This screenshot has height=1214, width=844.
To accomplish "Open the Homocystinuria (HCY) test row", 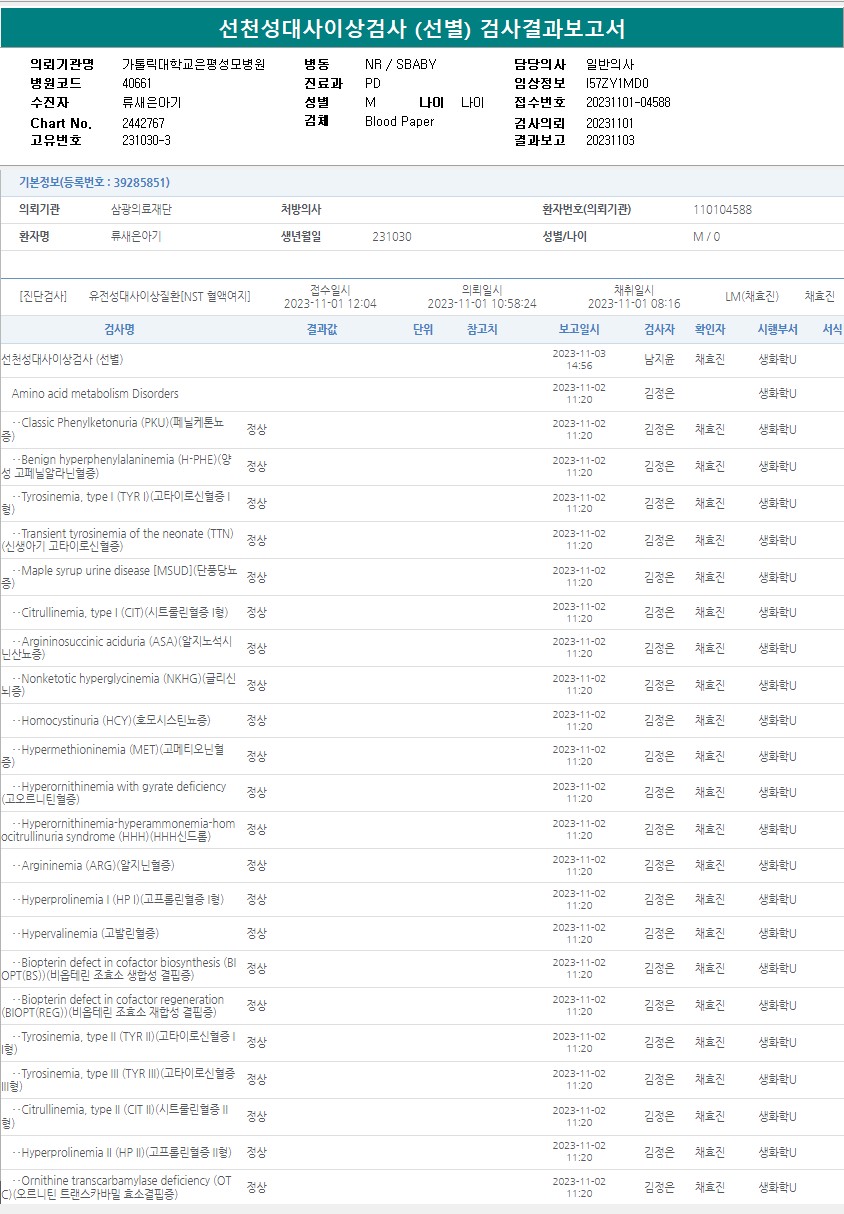I will tap(116, 720).
